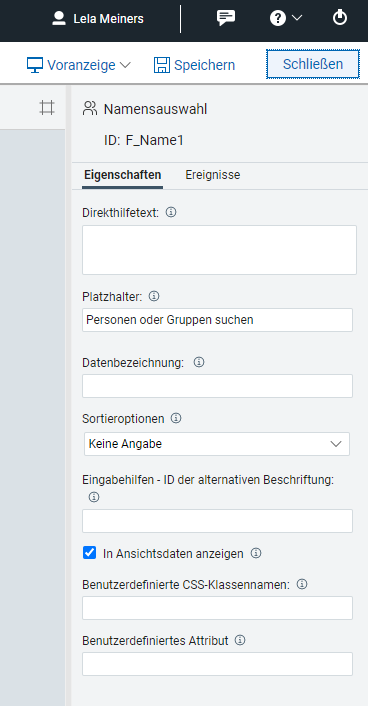Click the power logout icon
This screenshot has height=706, width=368.
(x=340, y=18)
